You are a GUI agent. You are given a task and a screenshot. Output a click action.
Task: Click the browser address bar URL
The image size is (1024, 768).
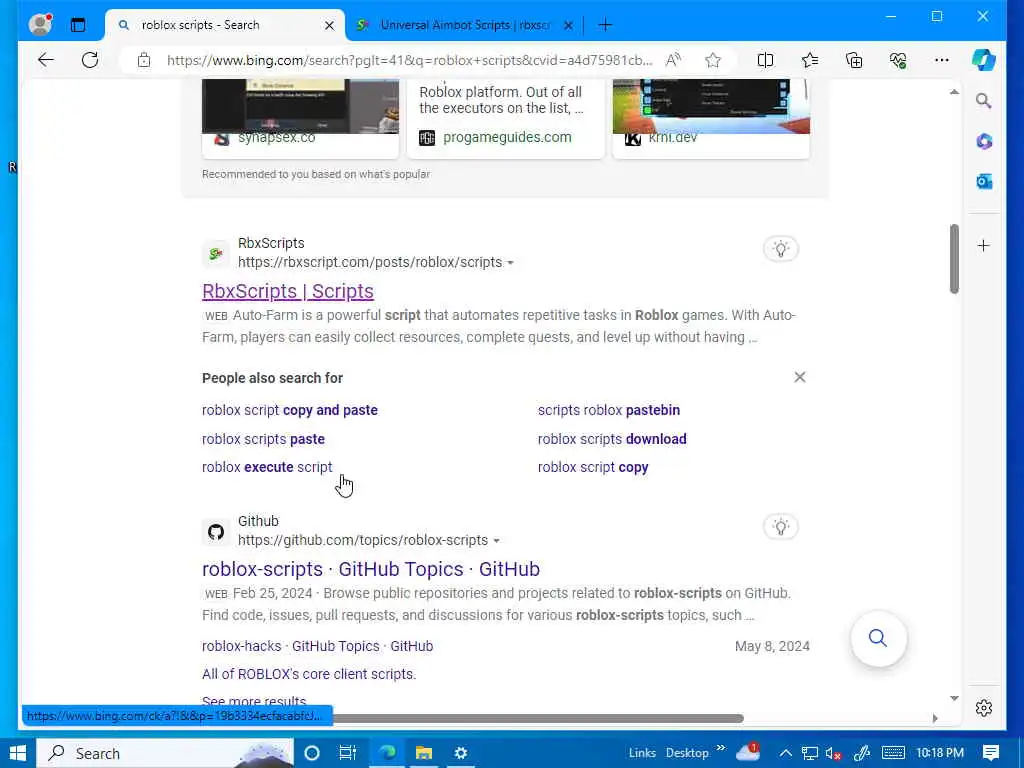409,60
